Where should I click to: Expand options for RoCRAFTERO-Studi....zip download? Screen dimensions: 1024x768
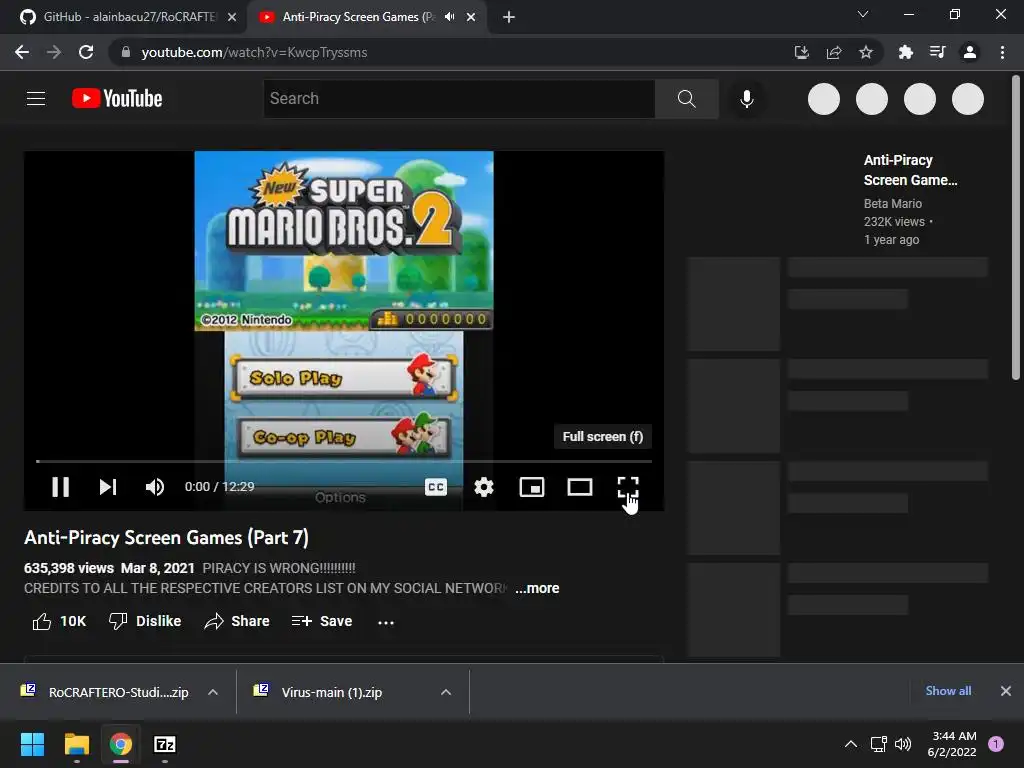(x=213, y=692)
